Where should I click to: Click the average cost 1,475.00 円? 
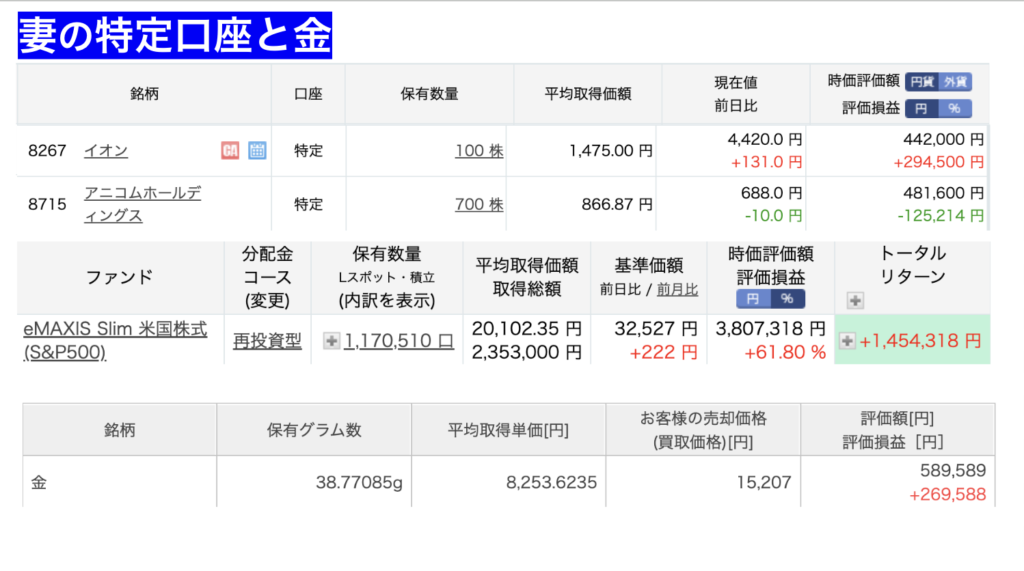pyautogui.click(x=611, y=151)
